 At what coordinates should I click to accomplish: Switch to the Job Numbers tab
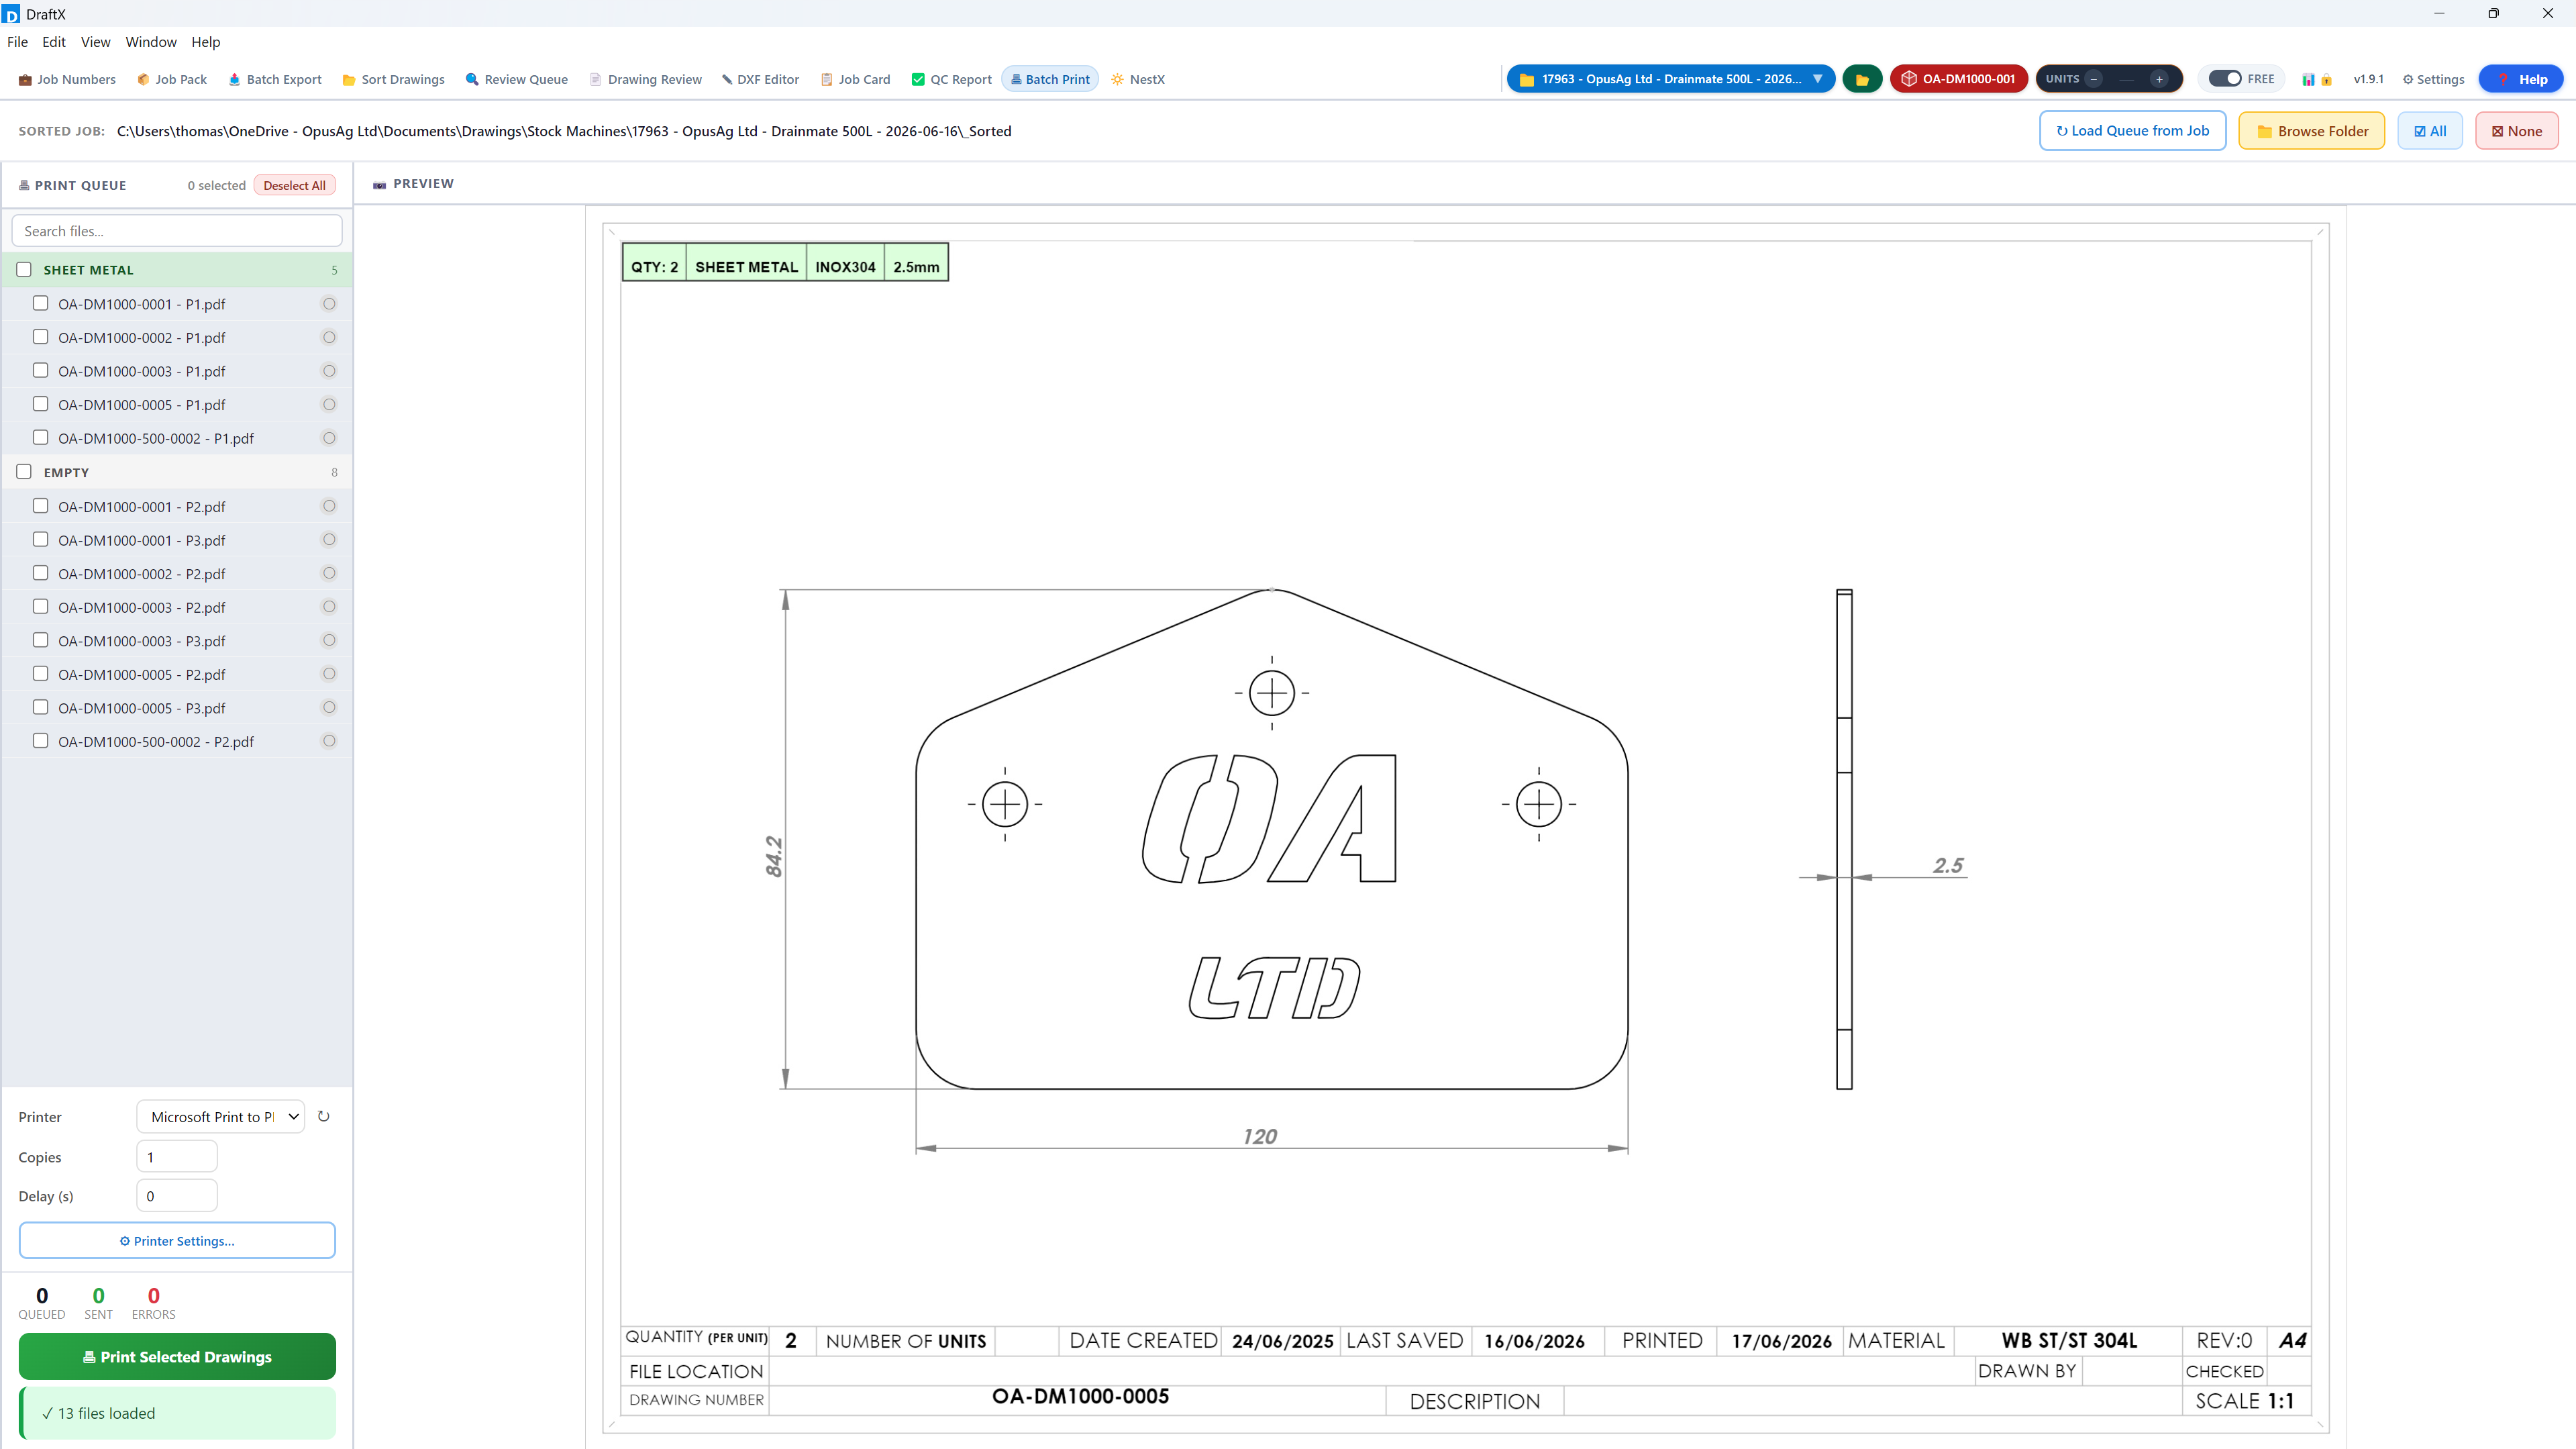click(67, 80)
